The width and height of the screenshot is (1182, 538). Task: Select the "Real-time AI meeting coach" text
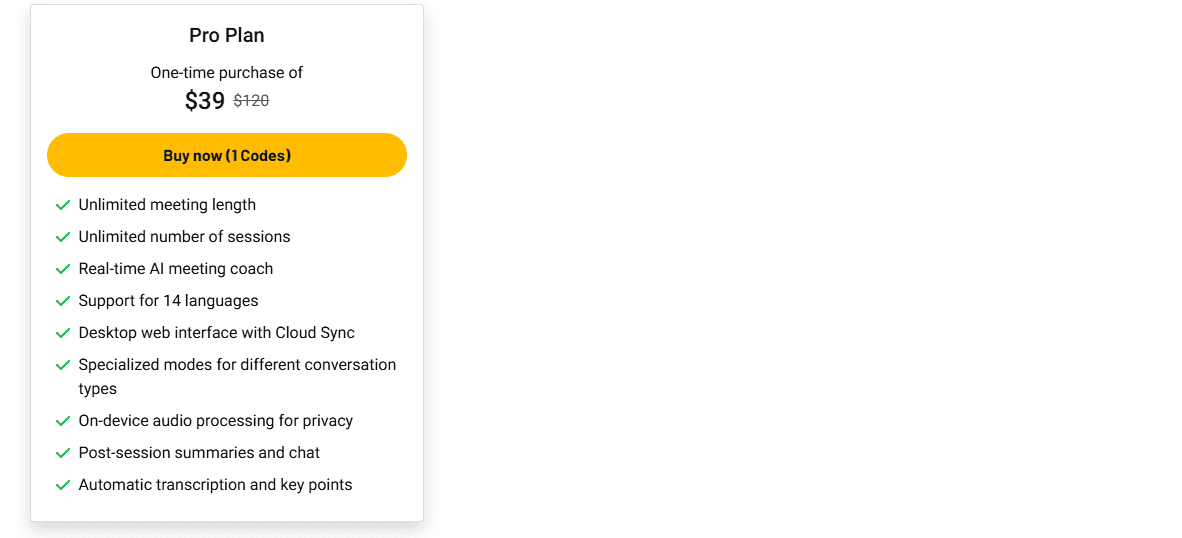click(x=176, y=269)
